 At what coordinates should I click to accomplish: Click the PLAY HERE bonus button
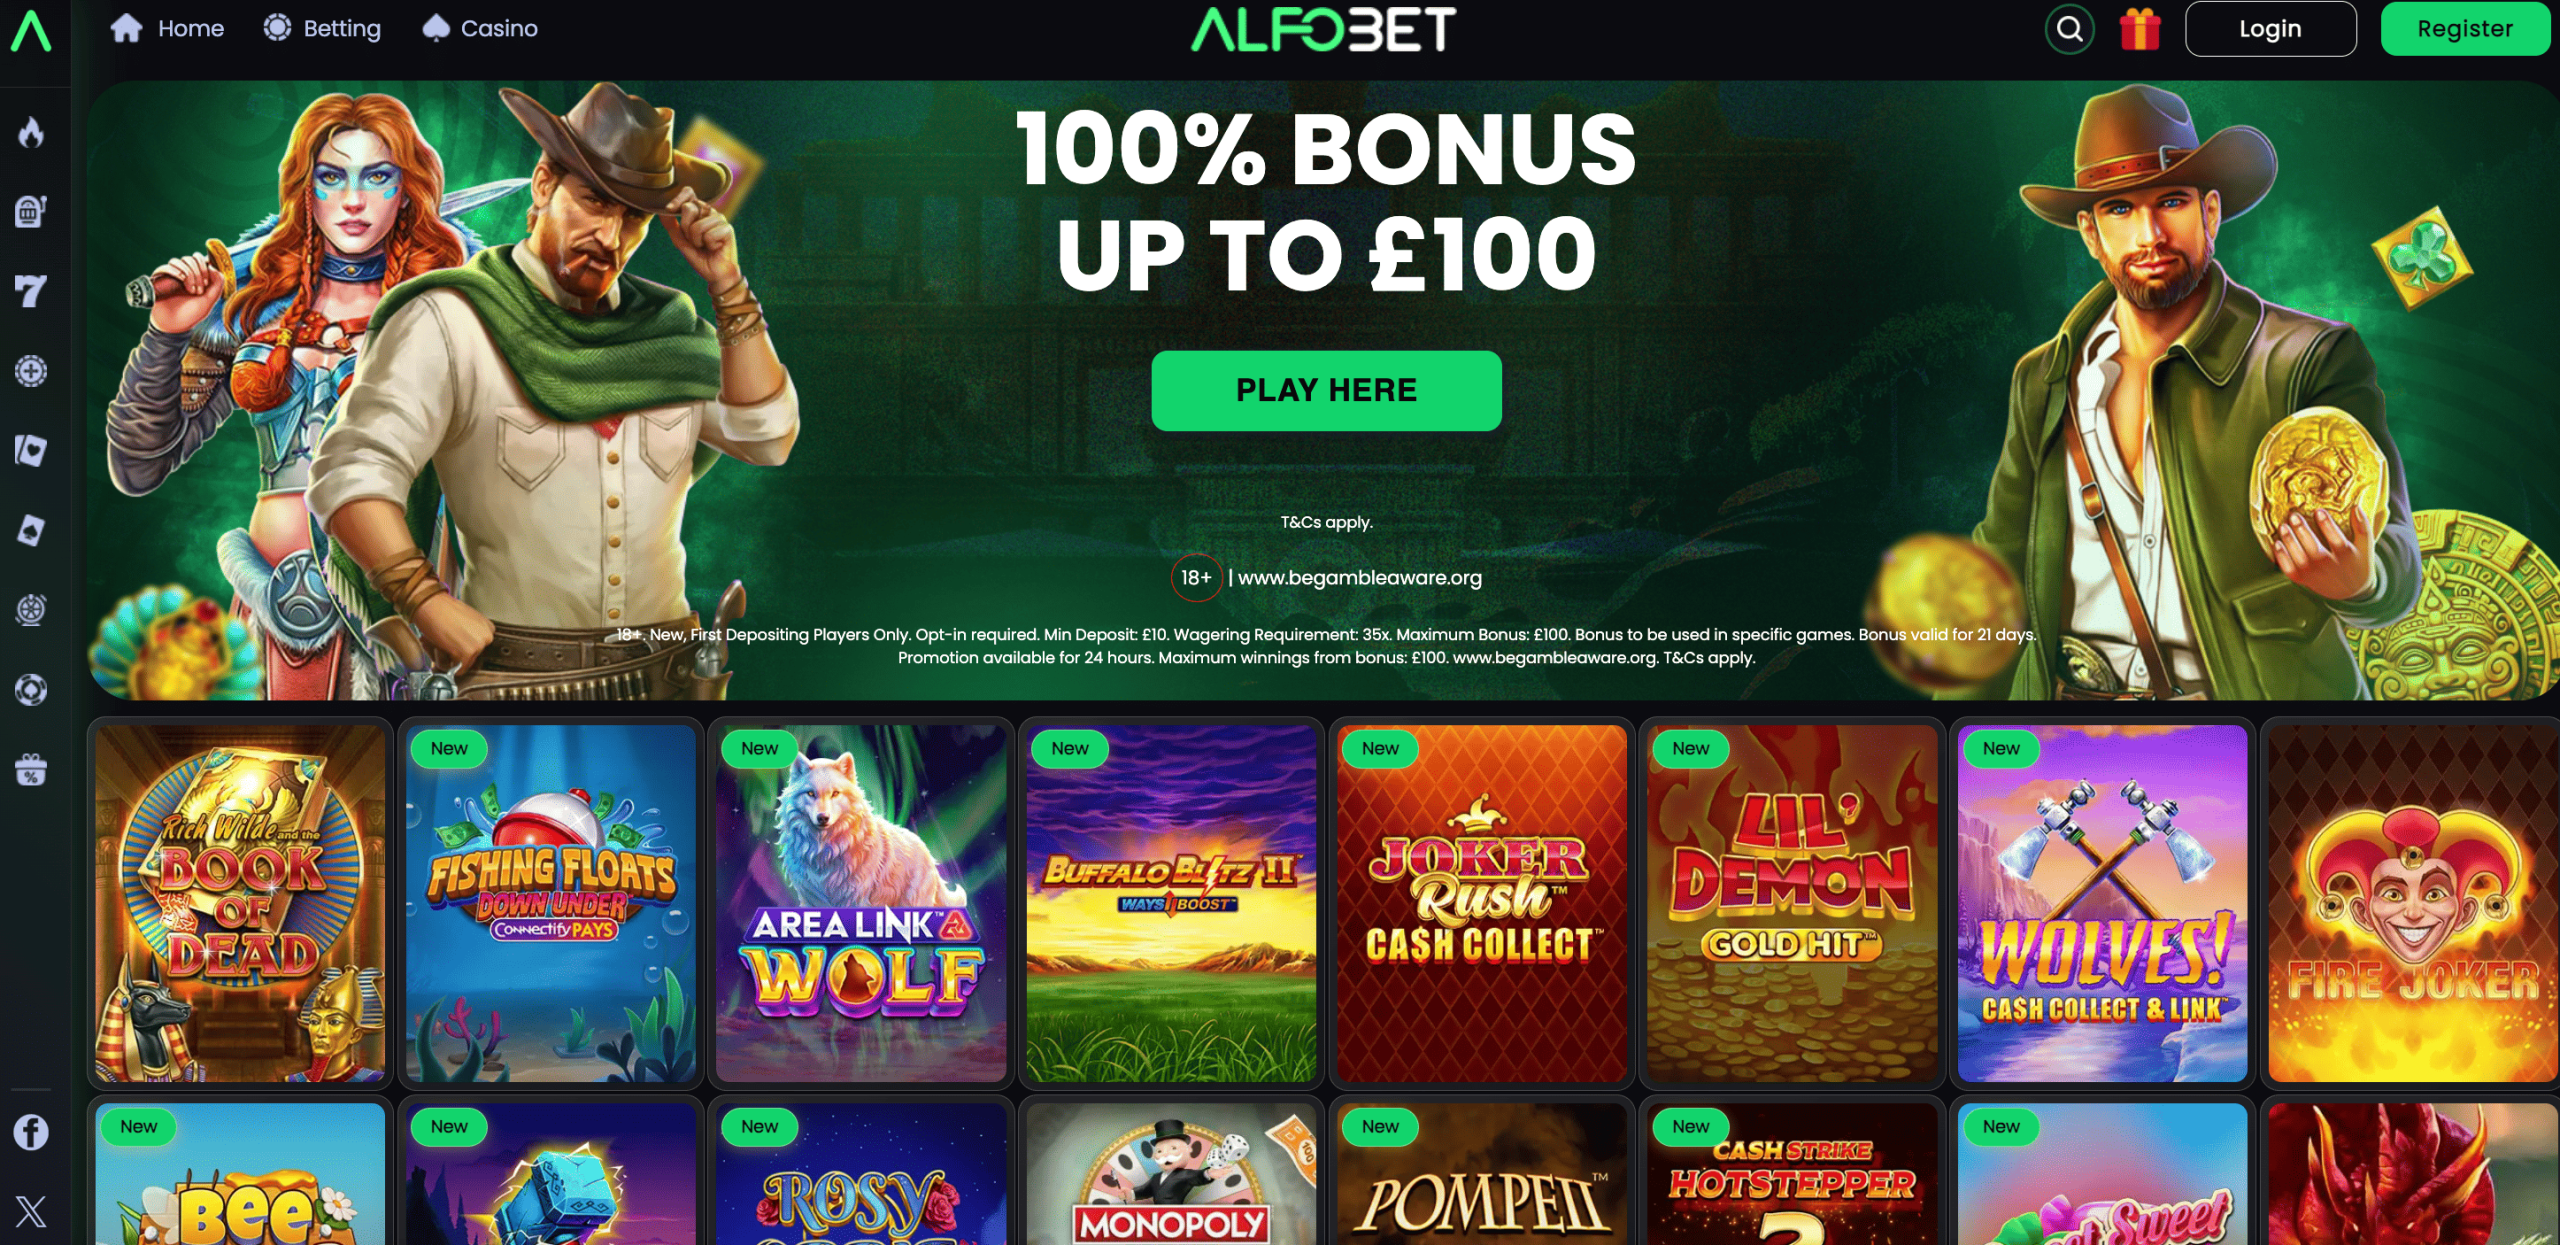1326,390
